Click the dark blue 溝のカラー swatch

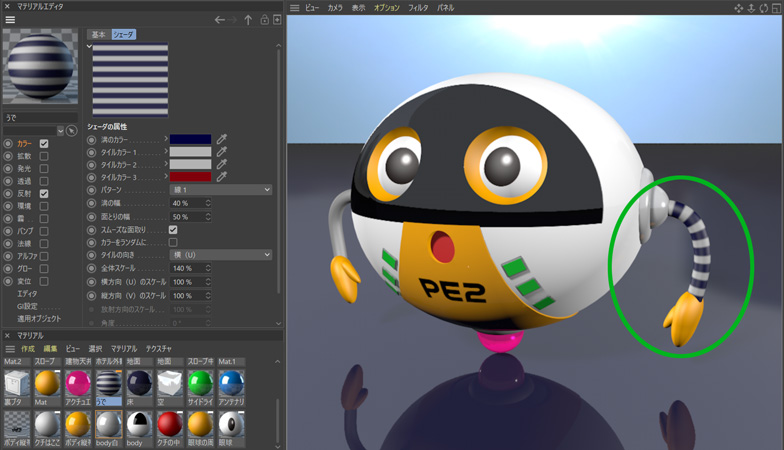coord(190,139)
